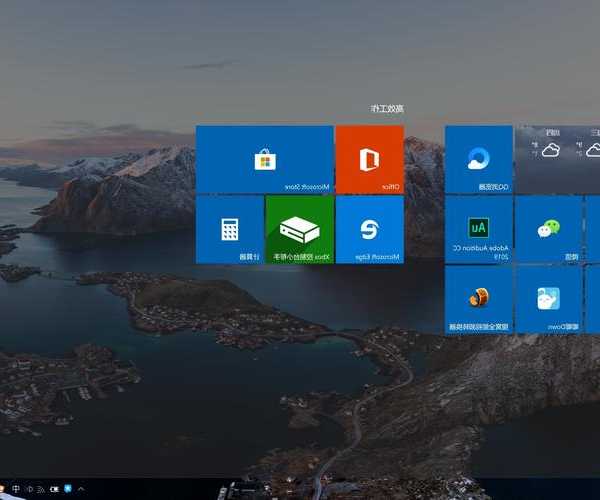600x500 pixels.
Task: Open the Microsoft Edge tile
Action: tap(369, 229)
